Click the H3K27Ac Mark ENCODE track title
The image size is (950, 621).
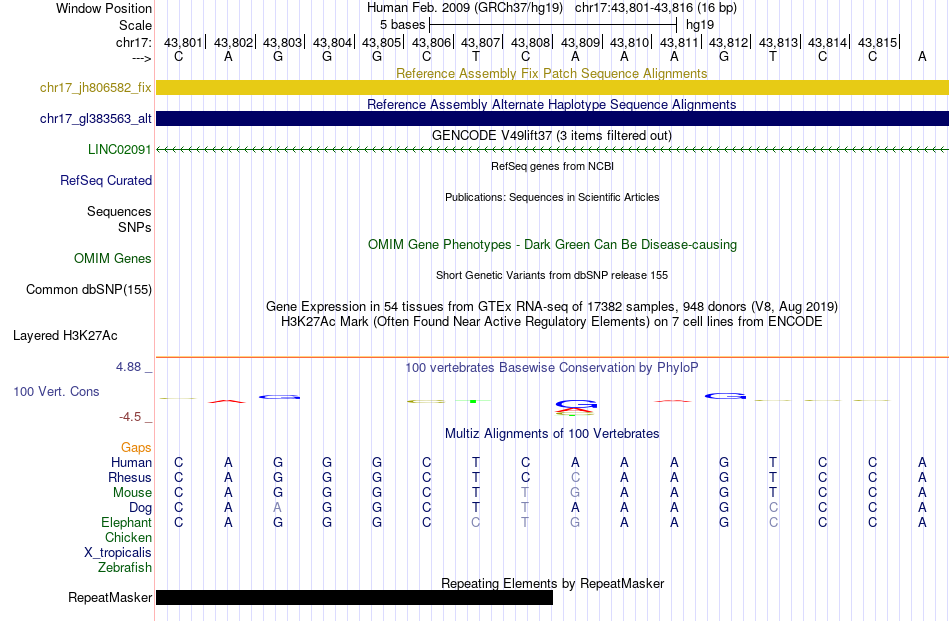tap(552, 321)
